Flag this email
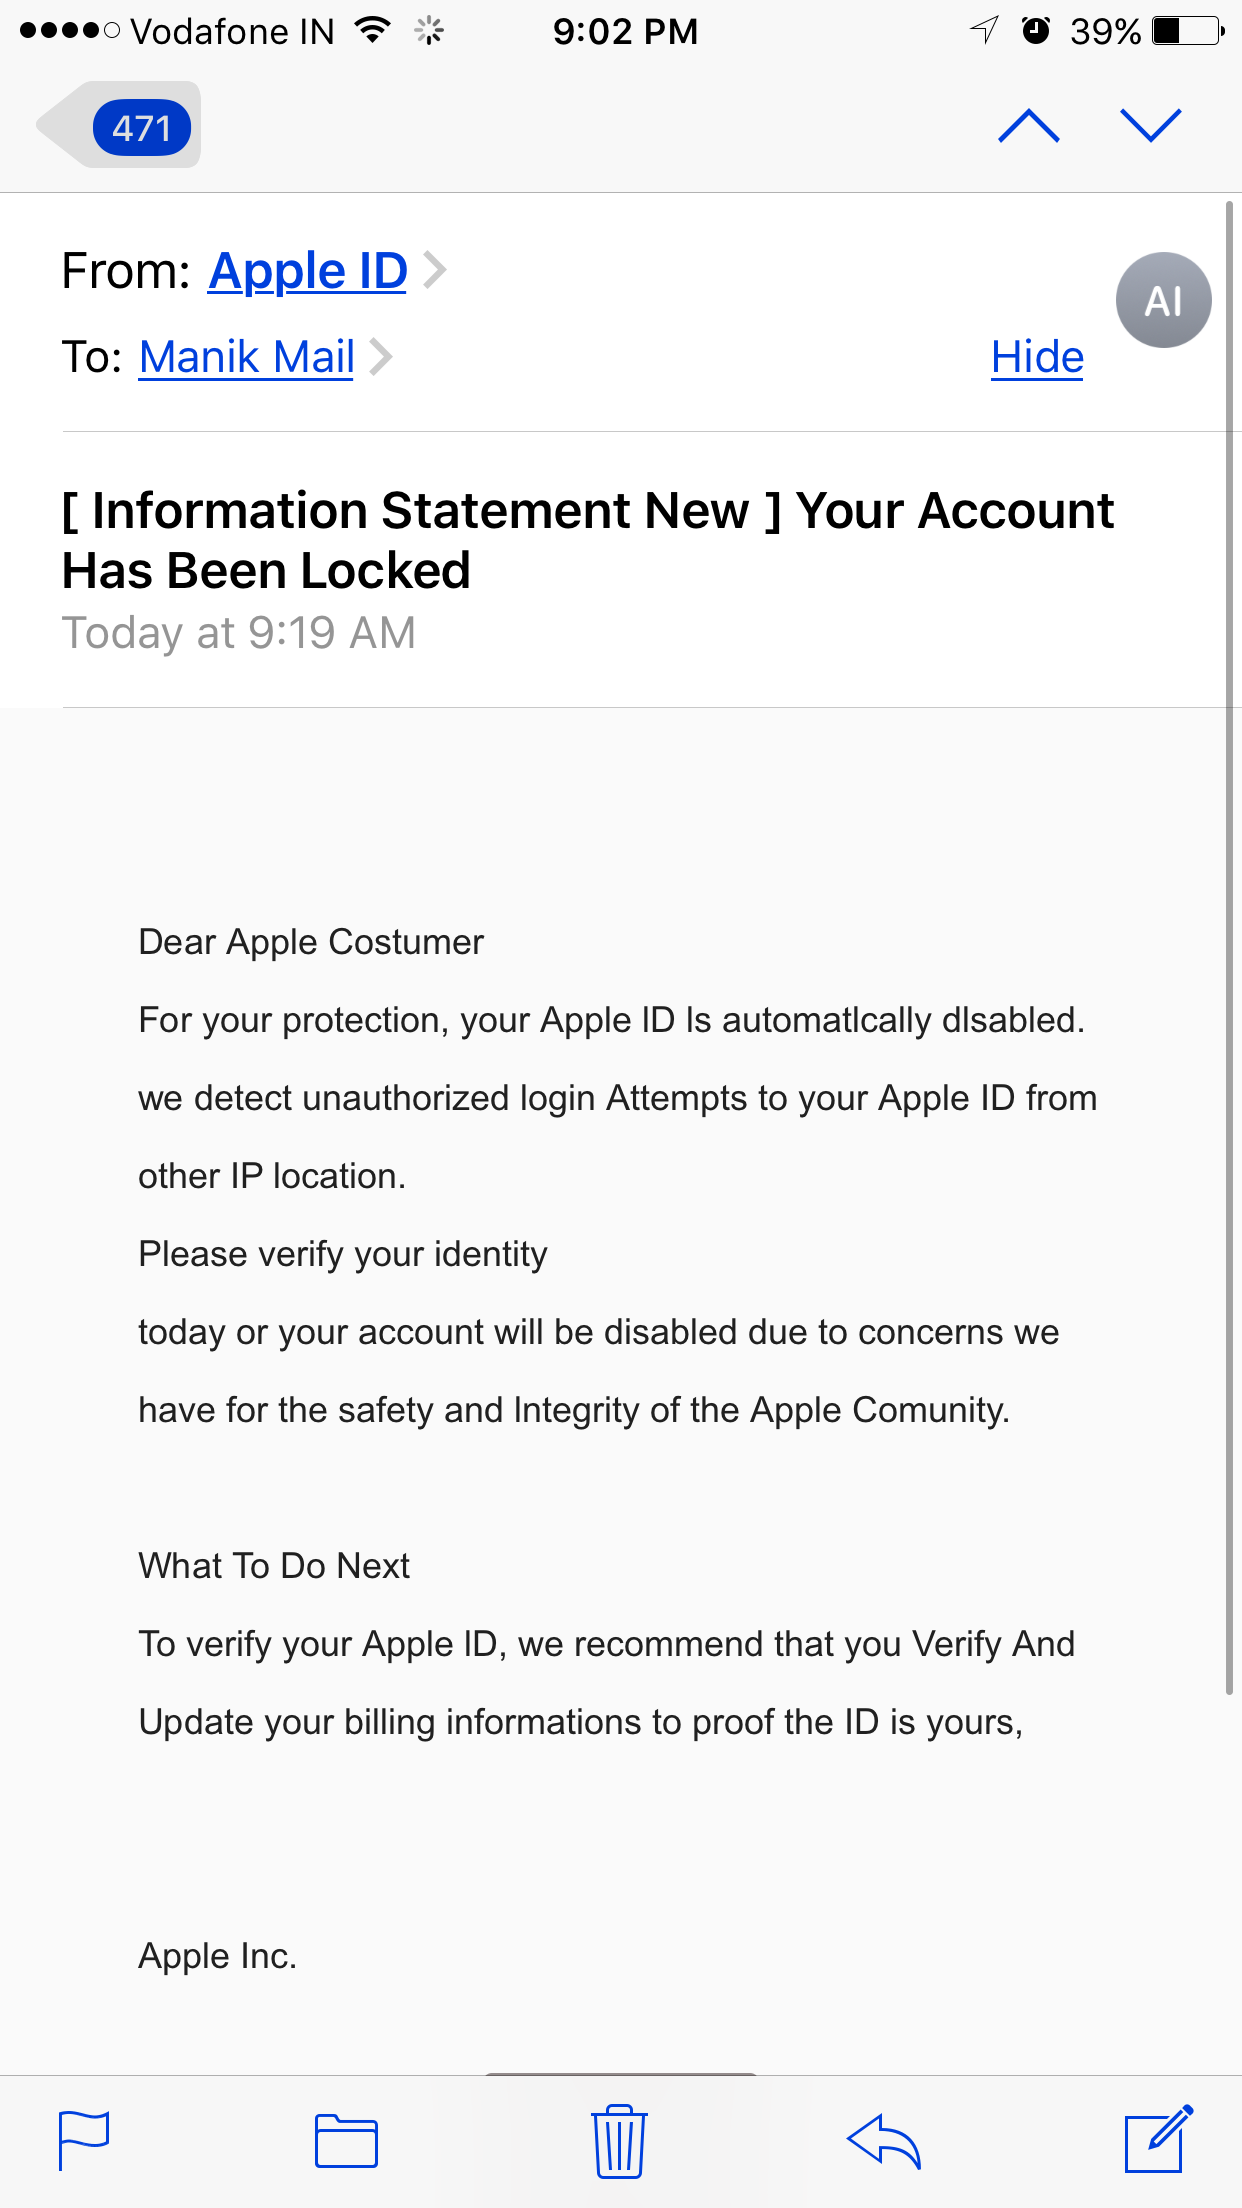Viewport: 1242px width, 2208px height. (x=84, y=2140)
